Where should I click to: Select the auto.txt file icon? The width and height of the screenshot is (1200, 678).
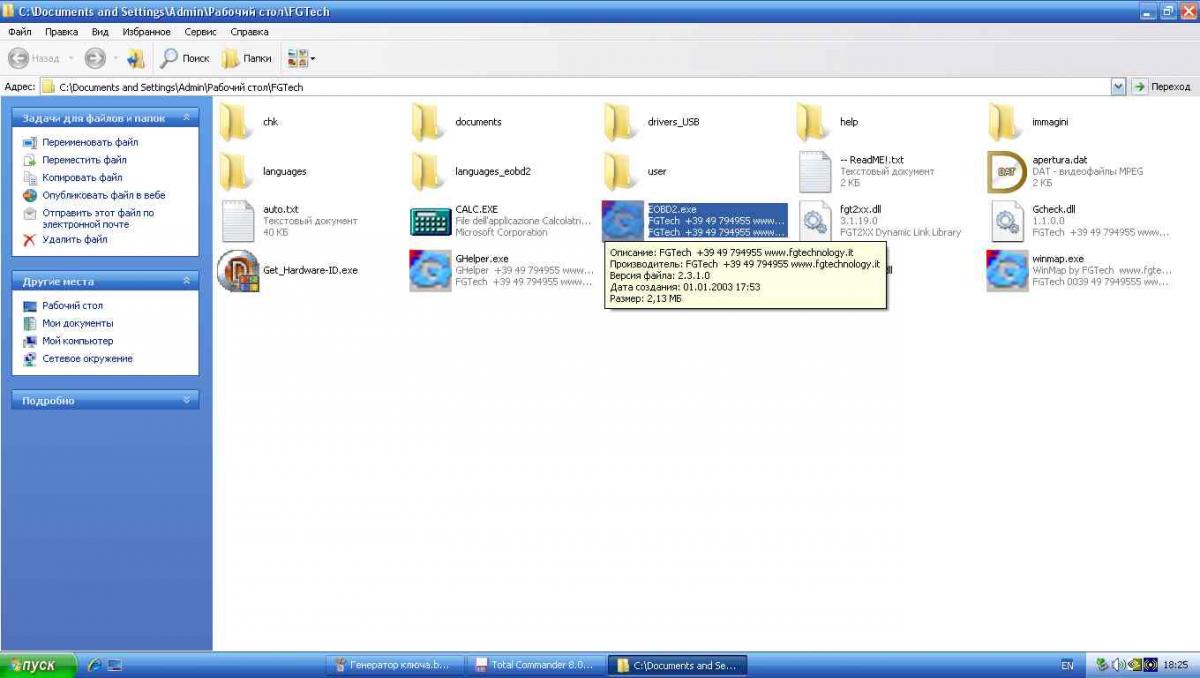[x=237, y=221]
